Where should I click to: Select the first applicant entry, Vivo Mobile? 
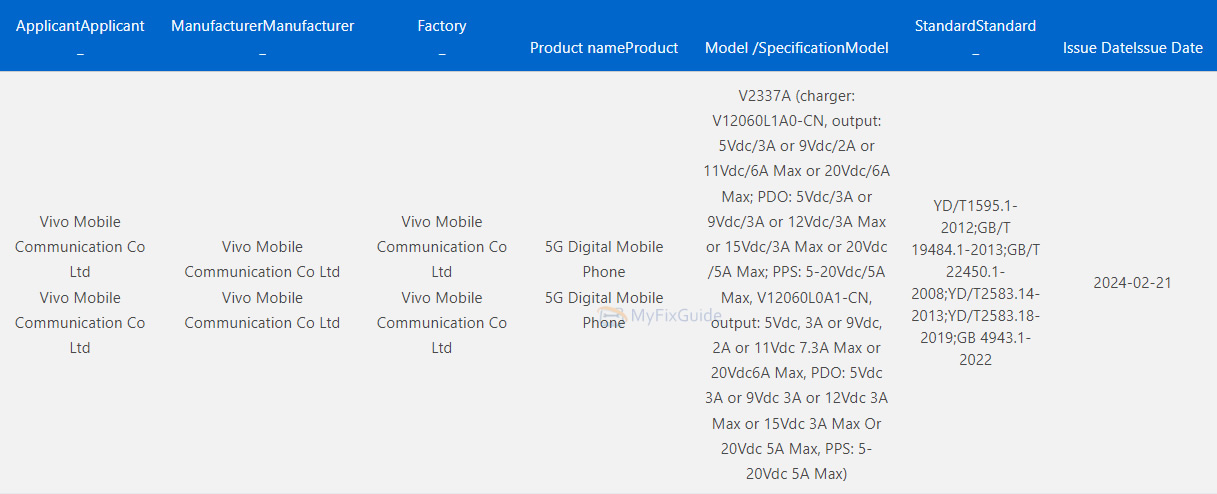pos(80,246)
